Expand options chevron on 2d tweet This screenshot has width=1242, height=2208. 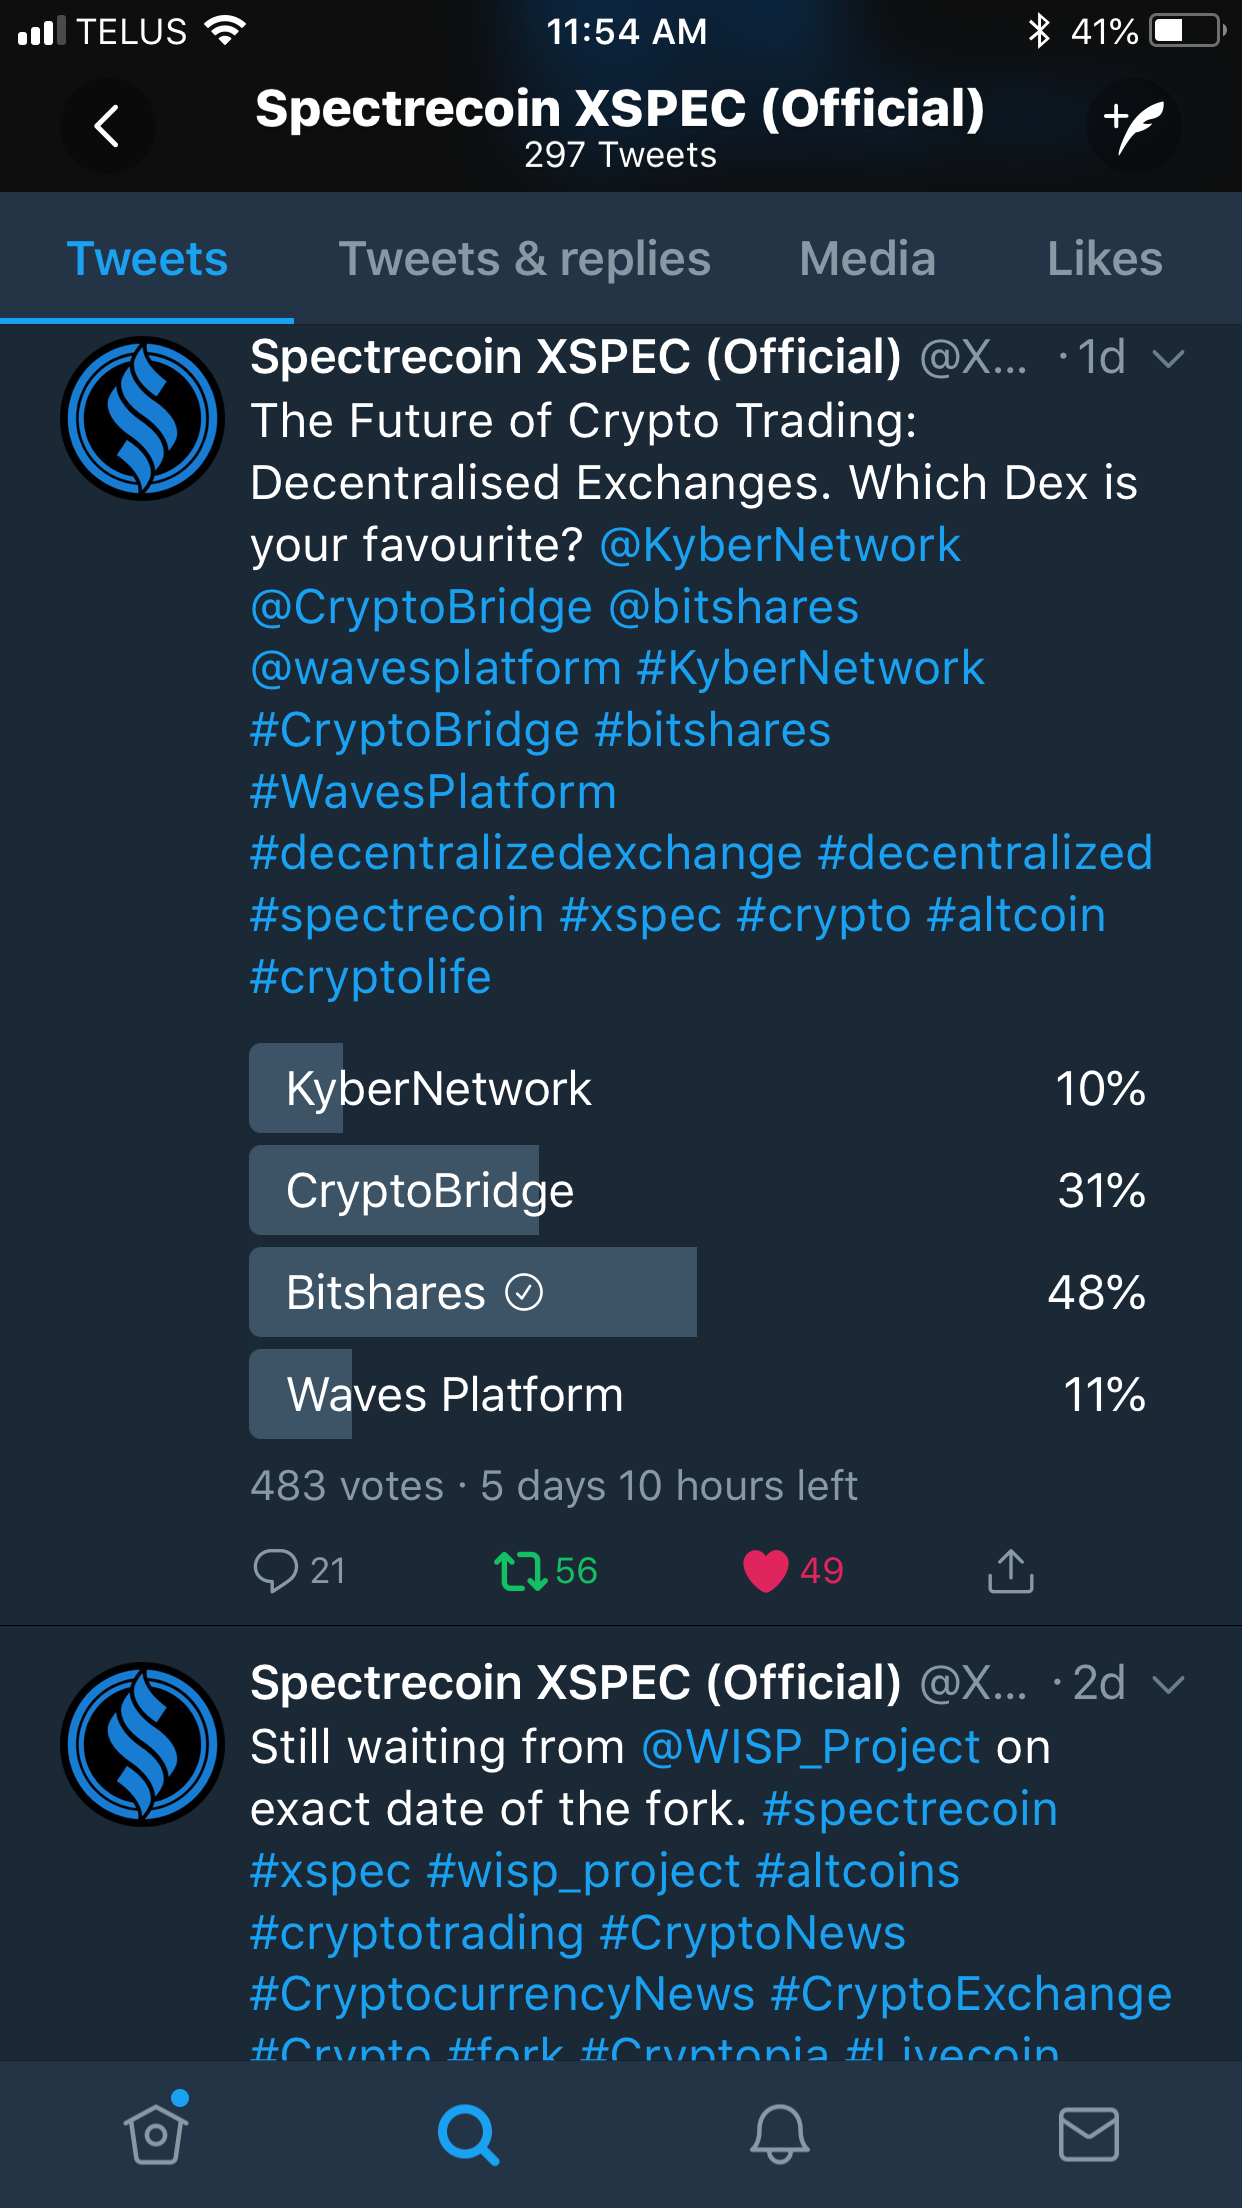click(1168, 1685)
